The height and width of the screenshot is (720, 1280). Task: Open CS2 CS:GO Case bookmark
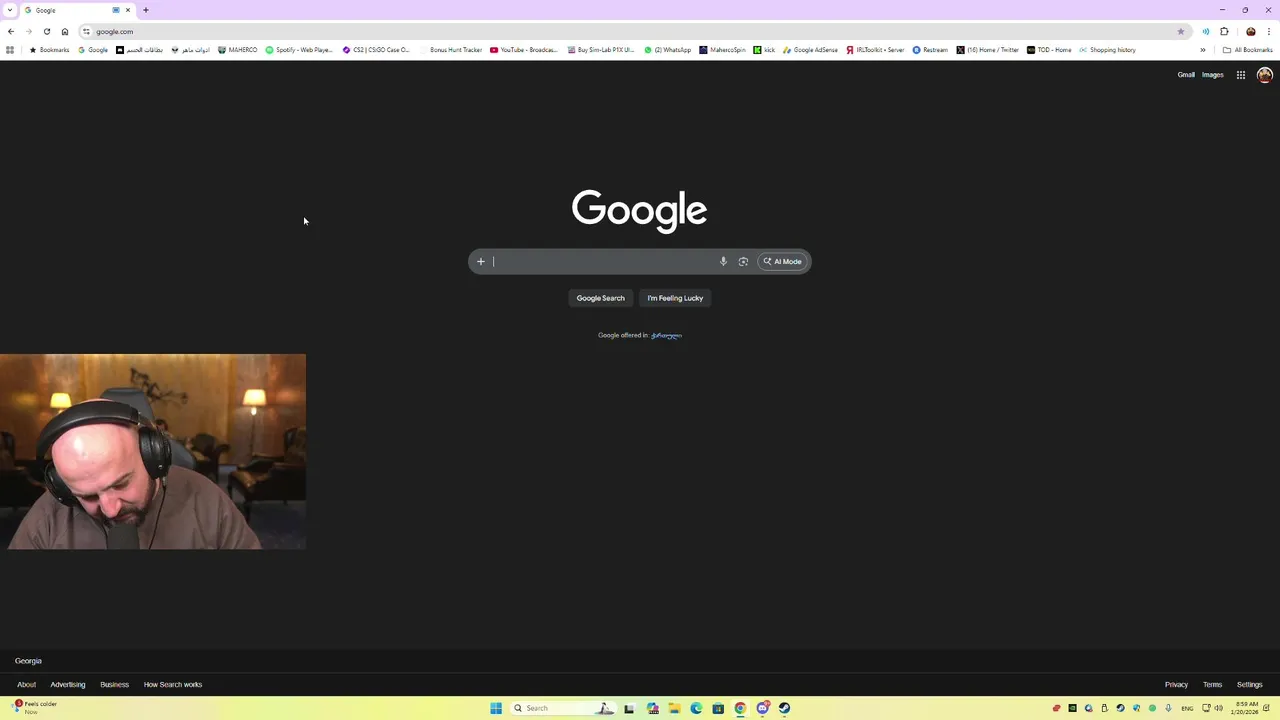tap(376, 50)
